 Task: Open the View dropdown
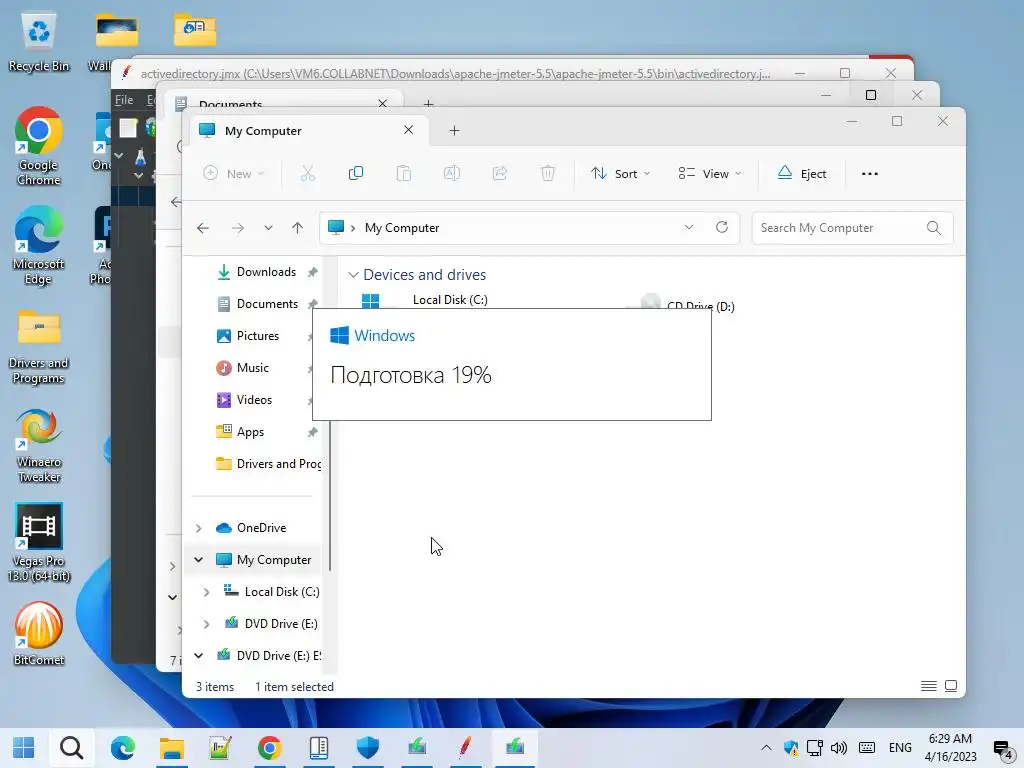point(710,174)
